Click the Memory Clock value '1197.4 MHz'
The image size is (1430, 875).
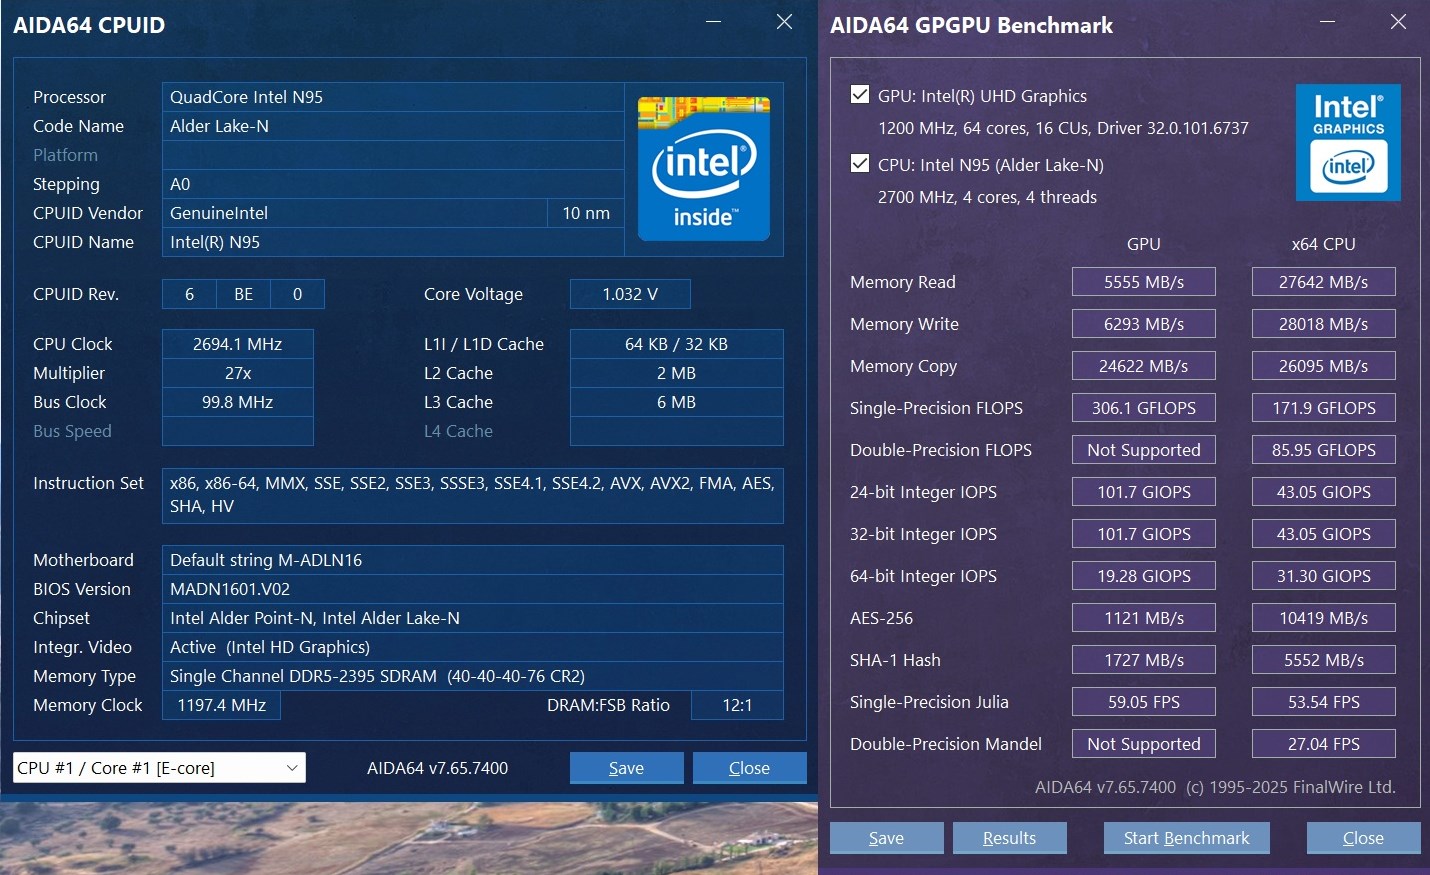point(221,705)
